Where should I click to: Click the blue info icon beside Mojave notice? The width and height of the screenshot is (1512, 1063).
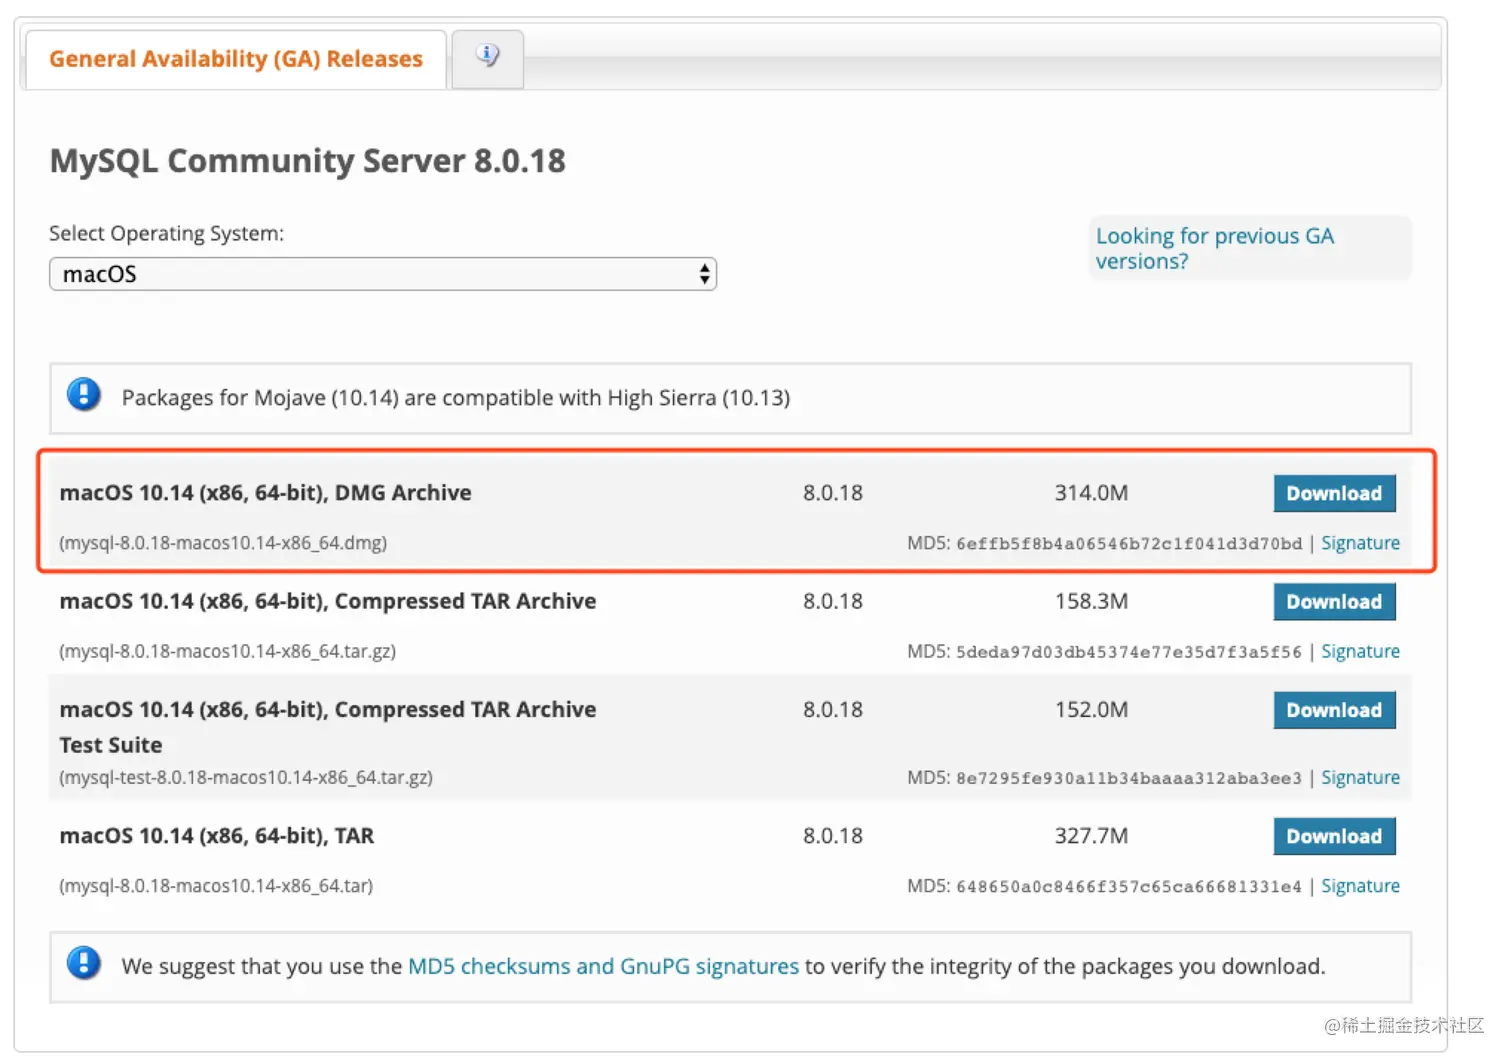pos(84,395)
